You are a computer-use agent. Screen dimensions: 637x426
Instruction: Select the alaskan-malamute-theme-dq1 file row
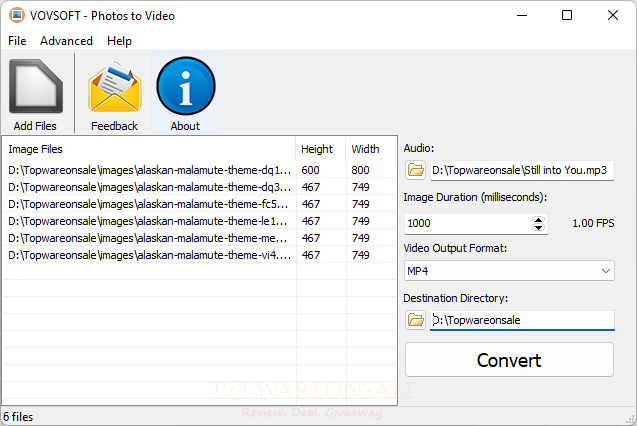click(199, 170)
